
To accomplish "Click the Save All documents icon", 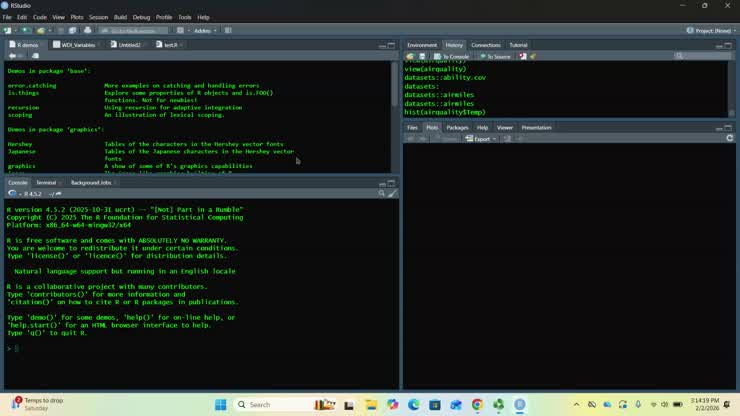I will (72, 31).
